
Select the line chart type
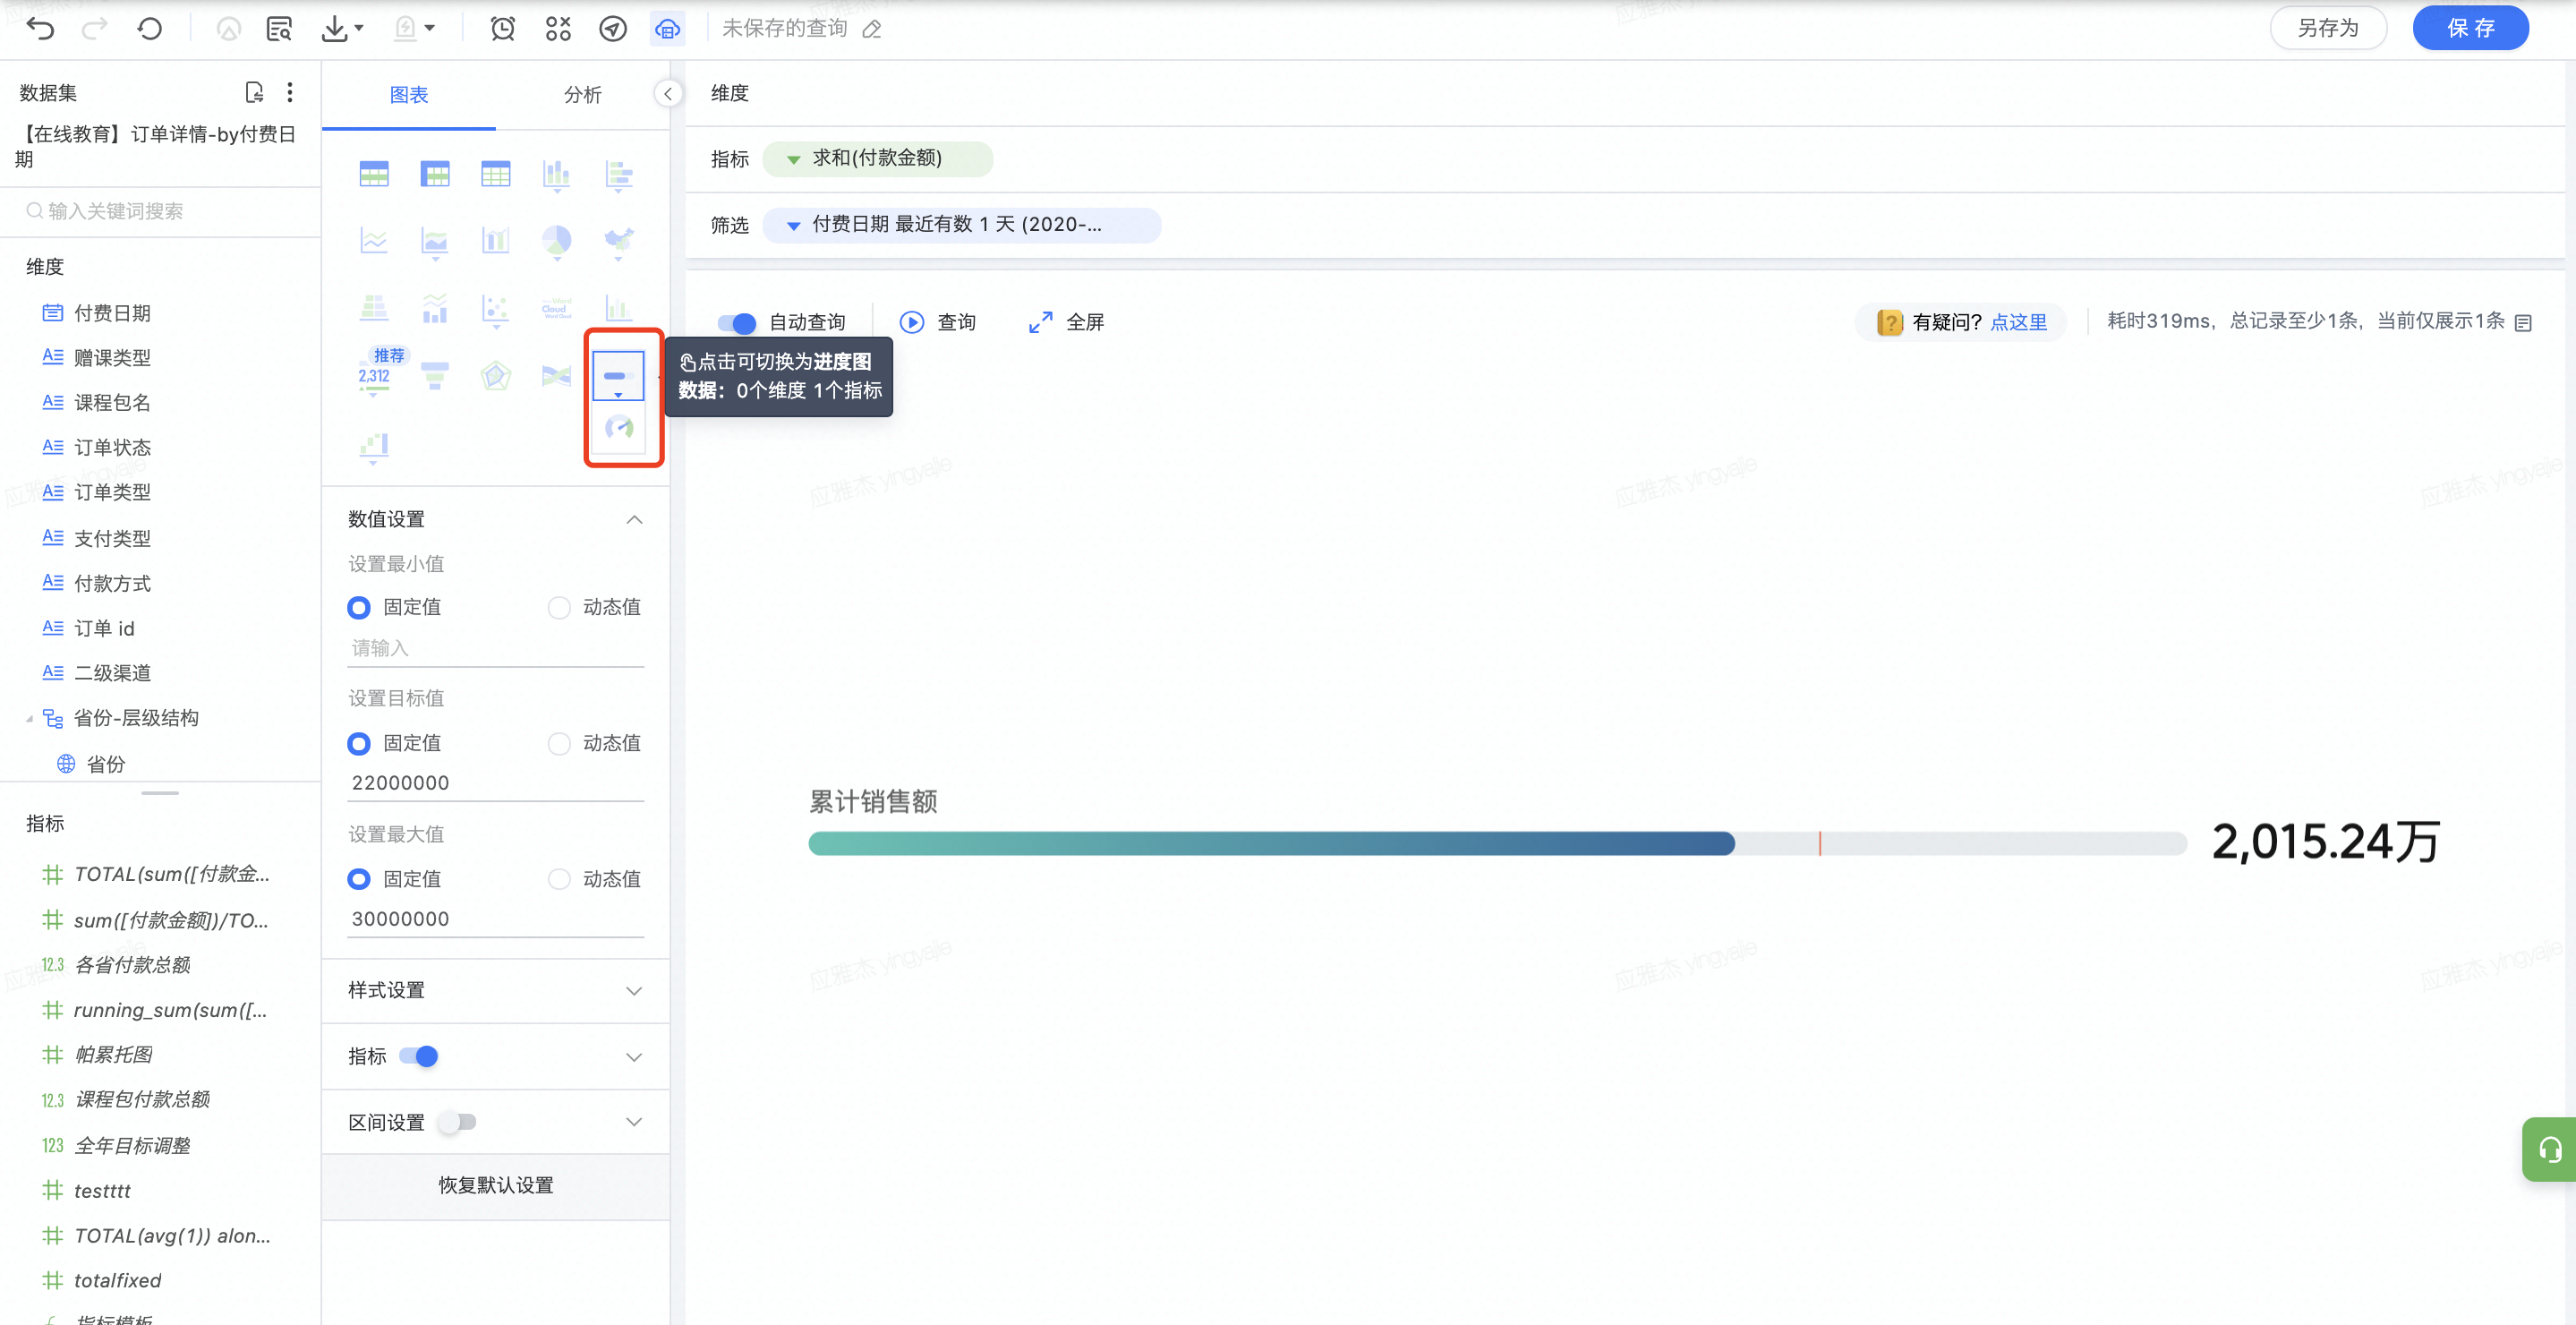point(374,241)
